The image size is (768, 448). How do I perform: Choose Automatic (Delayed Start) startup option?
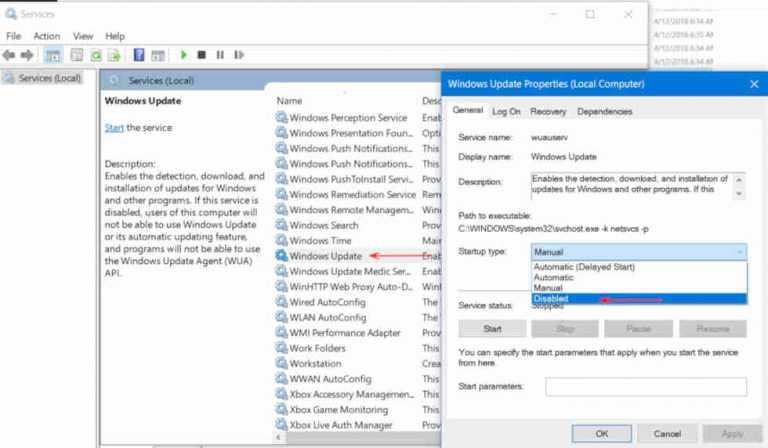point(639,267)
